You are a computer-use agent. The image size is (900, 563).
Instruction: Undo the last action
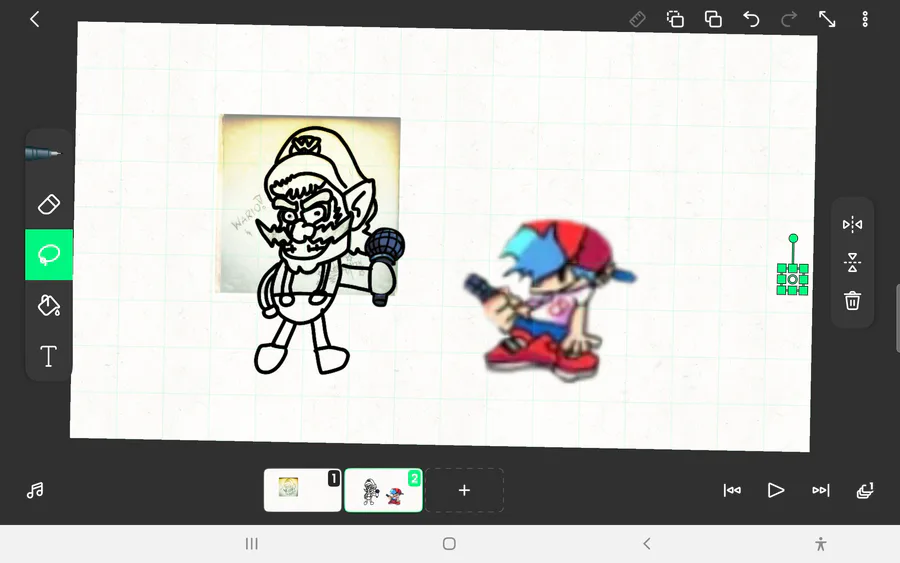[751, 20]
